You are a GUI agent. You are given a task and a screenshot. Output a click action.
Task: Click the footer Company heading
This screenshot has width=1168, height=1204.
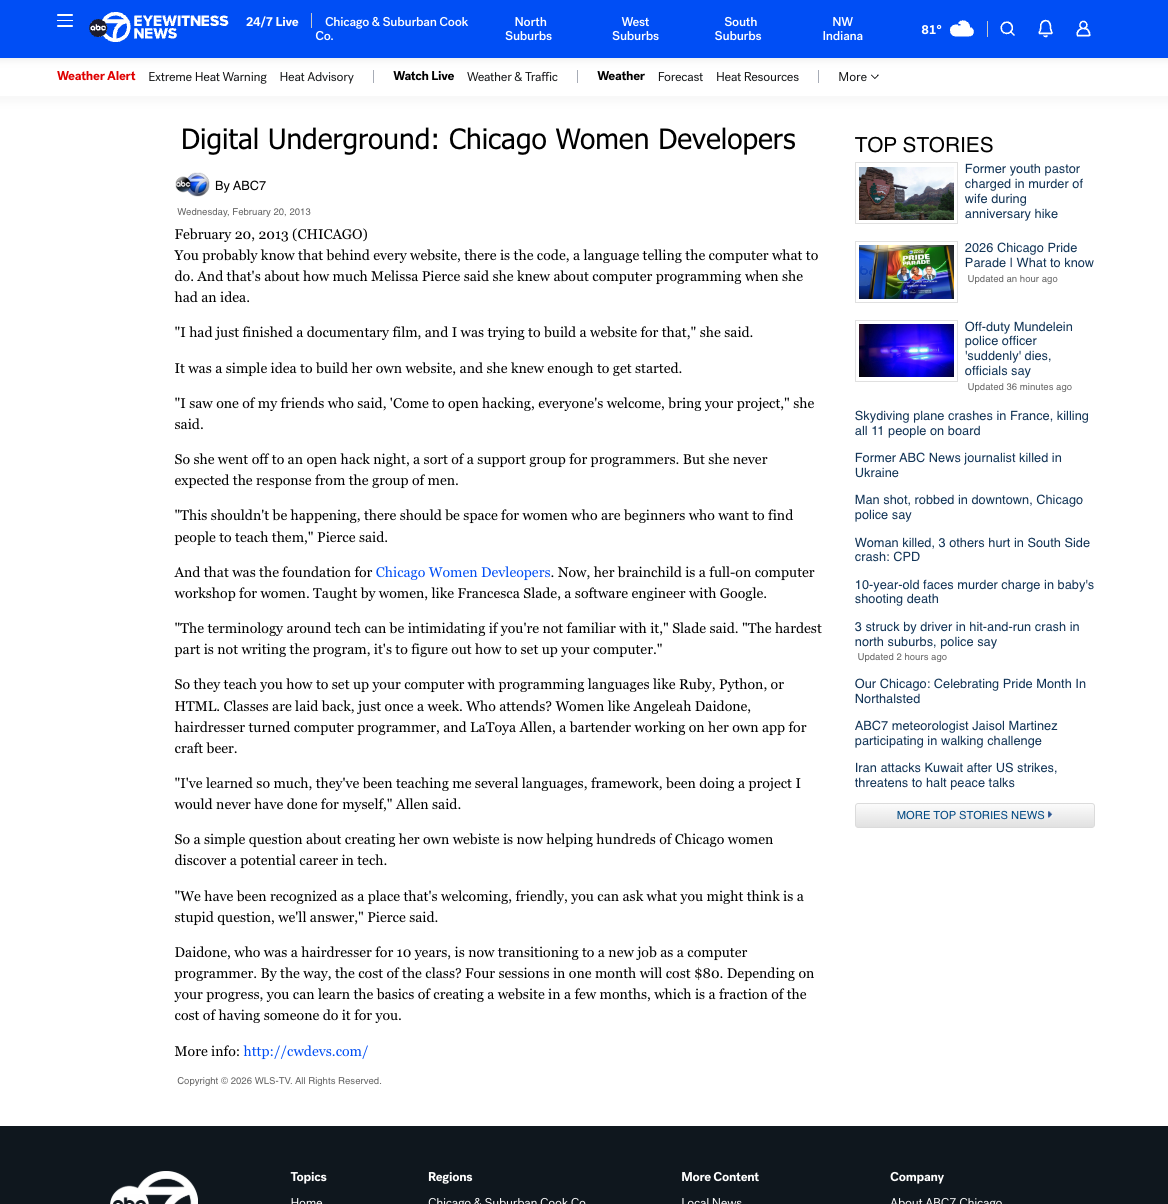coord(917,1177)
